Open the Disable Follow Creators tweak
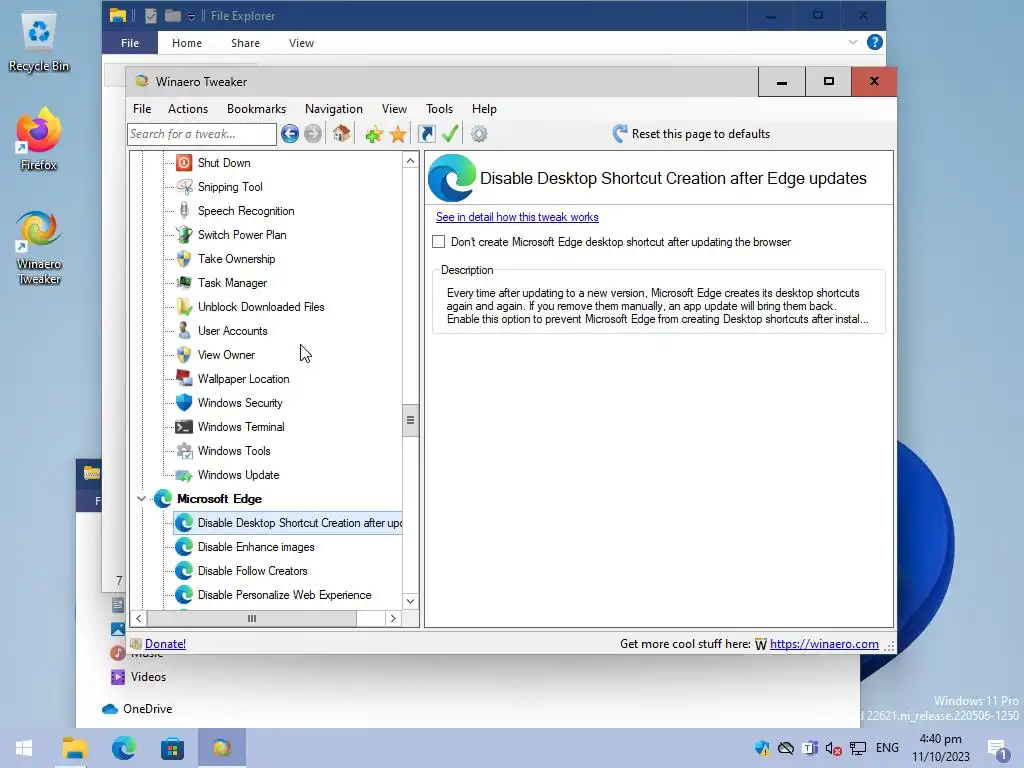Viewport: 1024px width, 768px height. point(253,571)
